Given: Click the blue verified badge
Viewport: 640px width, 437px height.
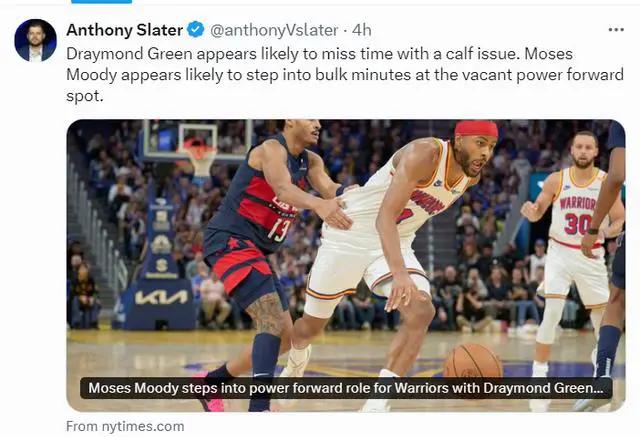Looking at the screenshot, I should [x=196, y=30].
